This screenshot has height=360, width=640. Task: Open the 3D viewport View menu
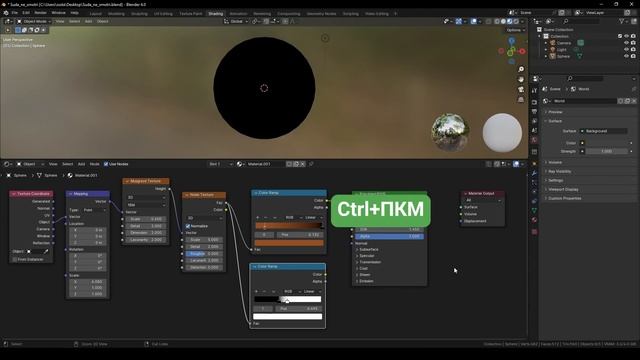[x=60, y=21]
